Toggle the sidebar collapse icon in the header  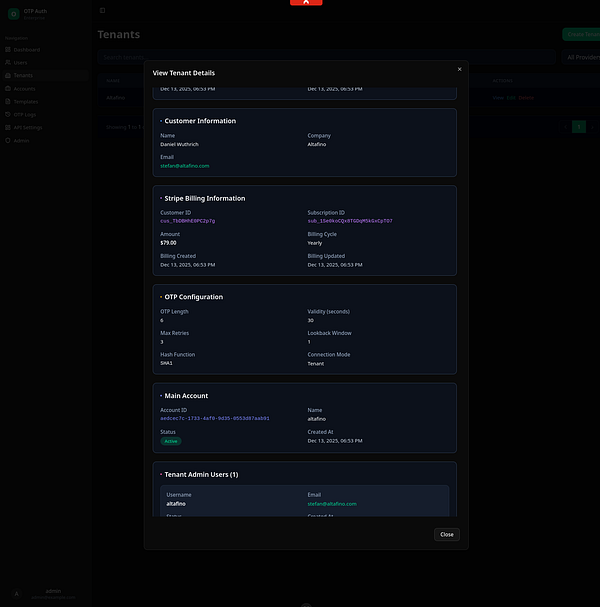coord(102,10)
